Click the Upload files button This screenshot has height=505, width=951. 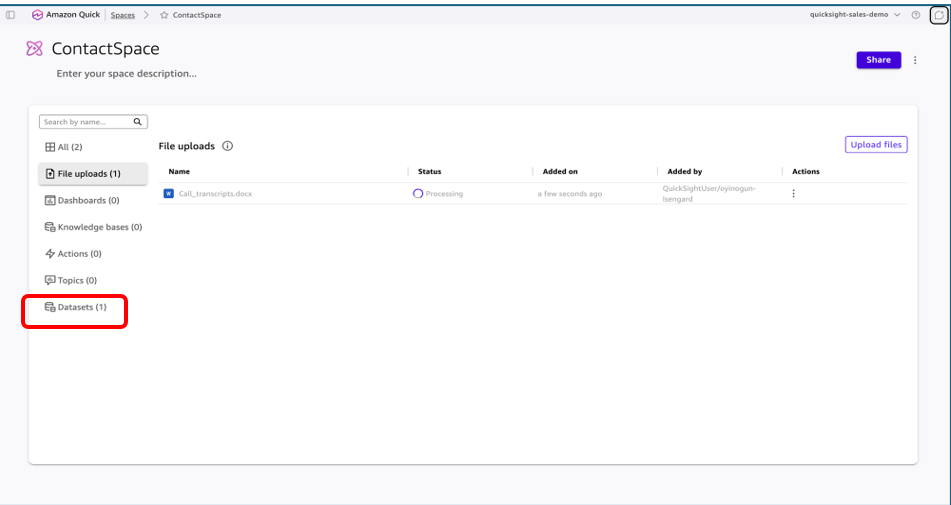coord(876,144)
